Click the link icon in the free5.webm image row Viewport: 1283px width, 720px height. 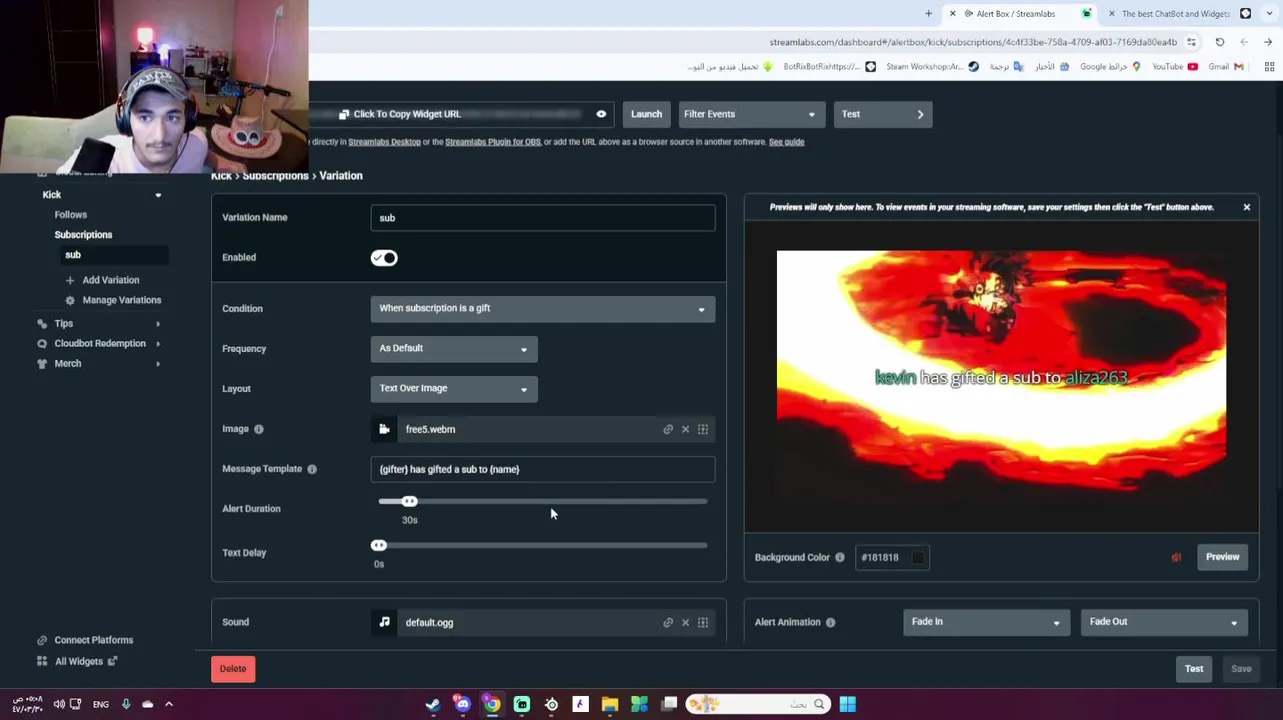668,429
